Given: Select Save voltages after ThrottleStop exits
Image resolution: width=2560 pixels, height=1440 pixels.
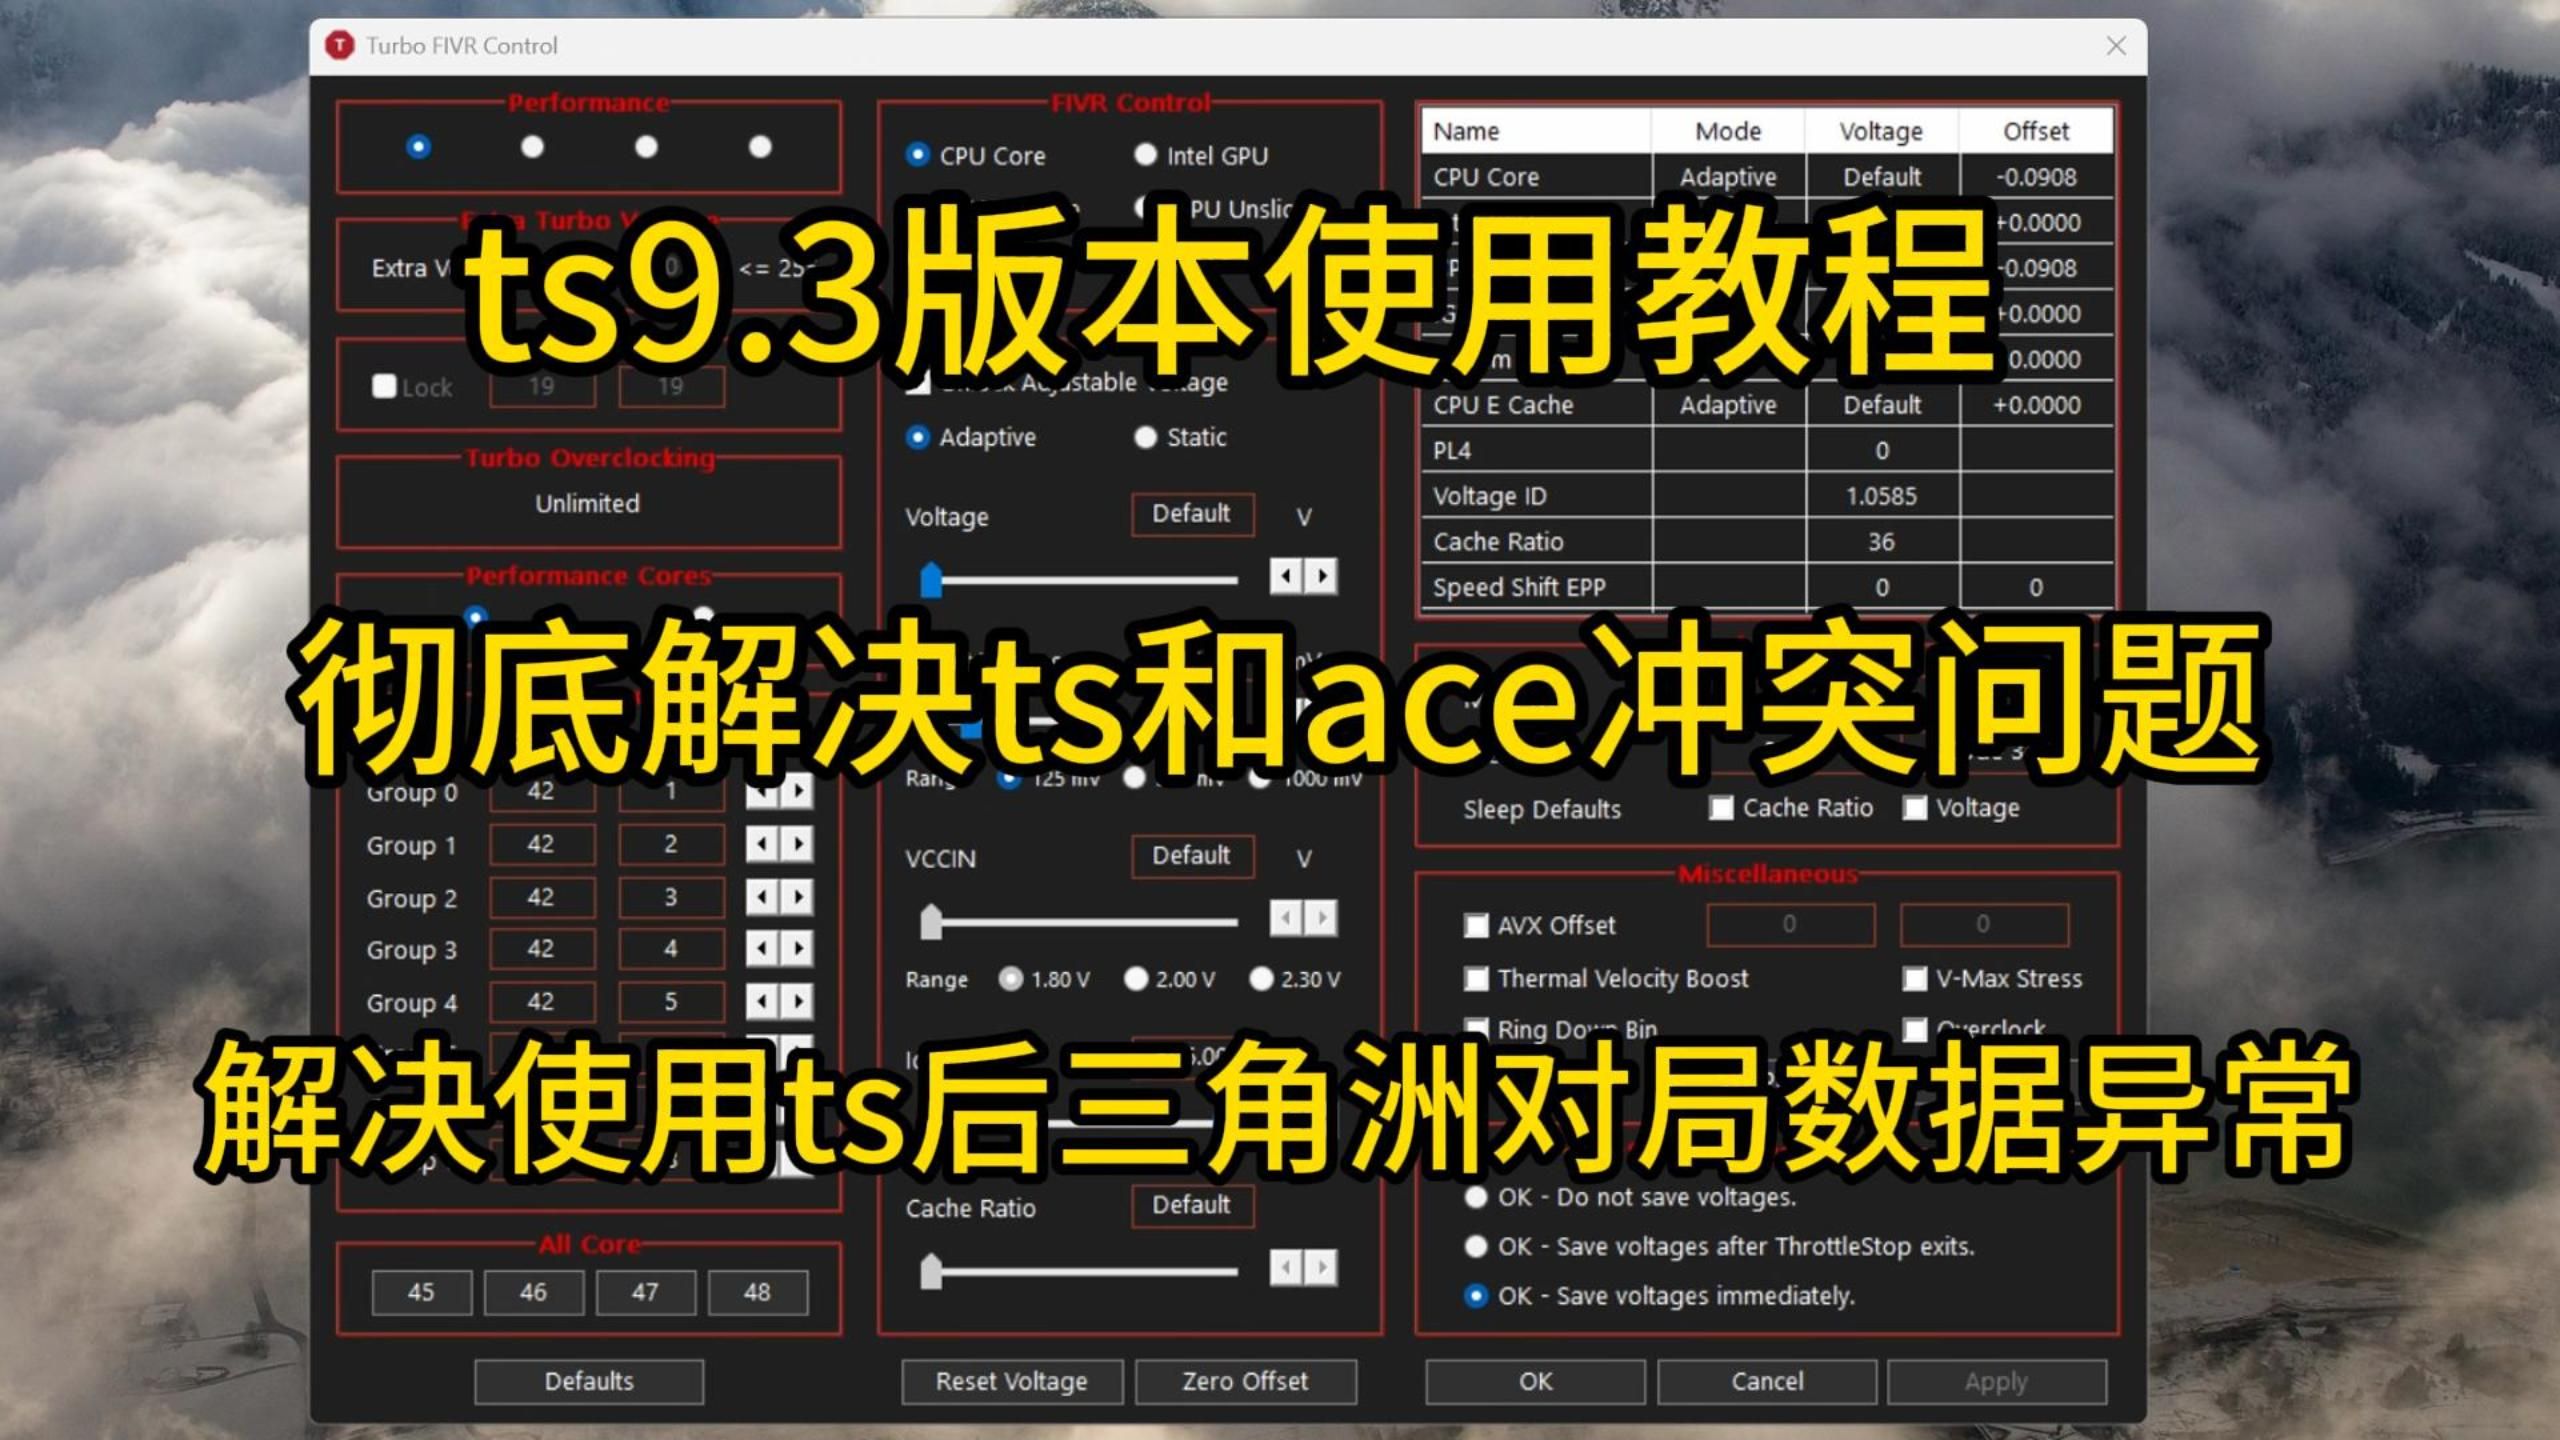Looking at the screenshot, I should pos(1476,1246).
